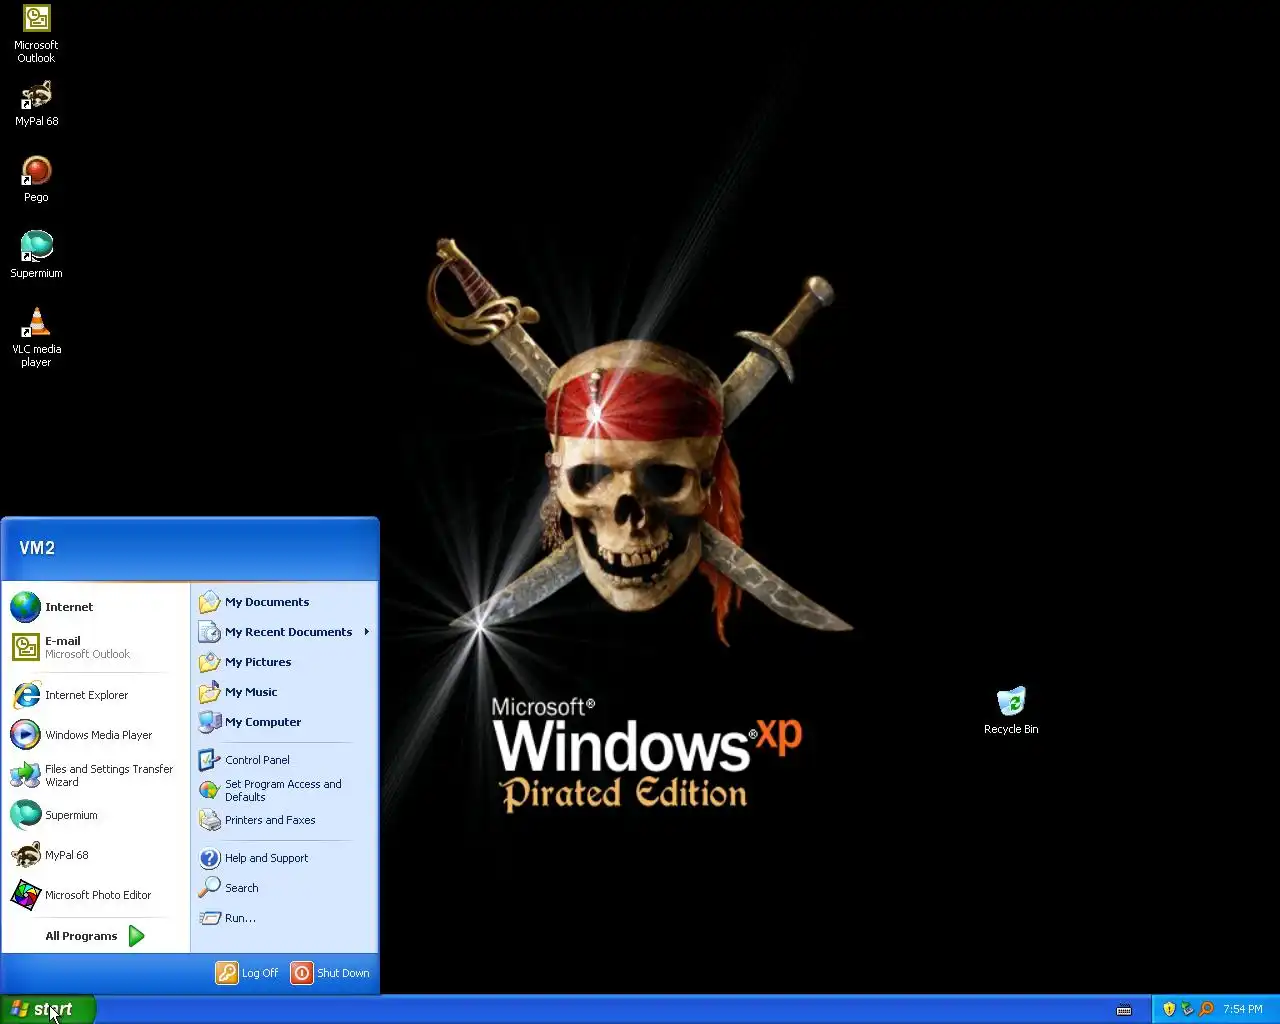The image size is (1280, 1024).
Task: Click the 7:54 PM taskbar clock
Action: click(1243, 1009)
